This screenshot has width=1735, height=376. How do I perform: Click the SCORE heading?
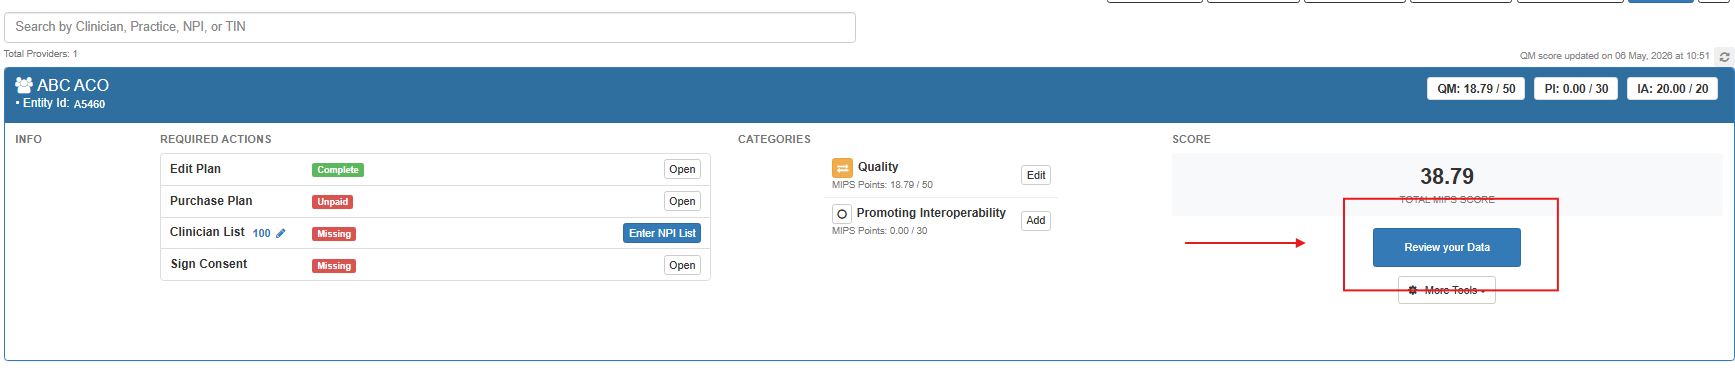pos(1191,139)
